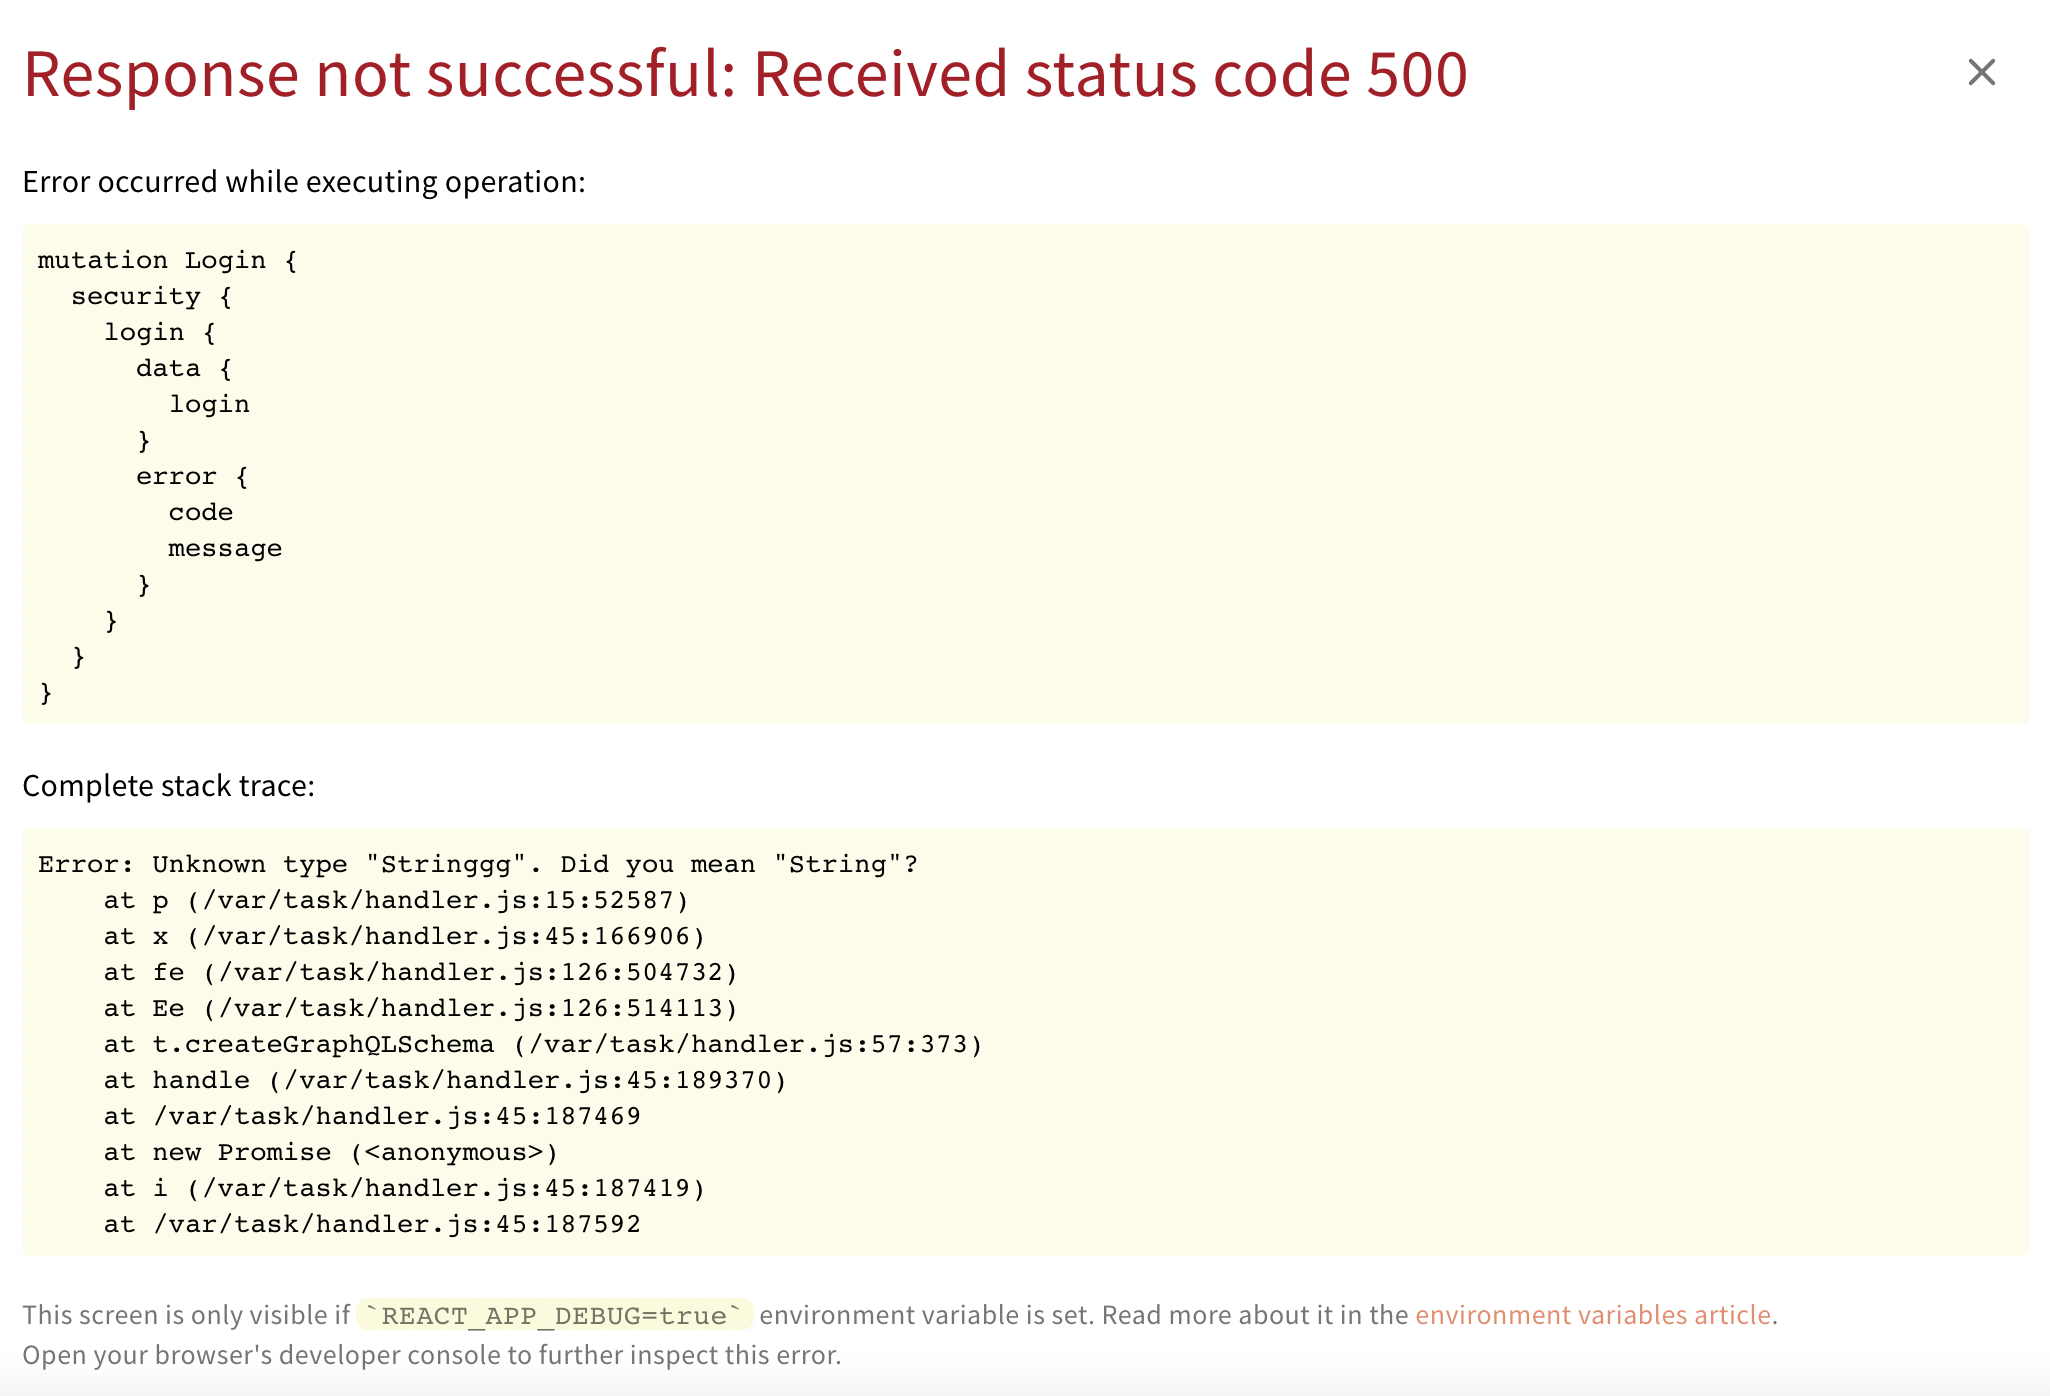Click the Complete stack trace heading

point(168,786)
